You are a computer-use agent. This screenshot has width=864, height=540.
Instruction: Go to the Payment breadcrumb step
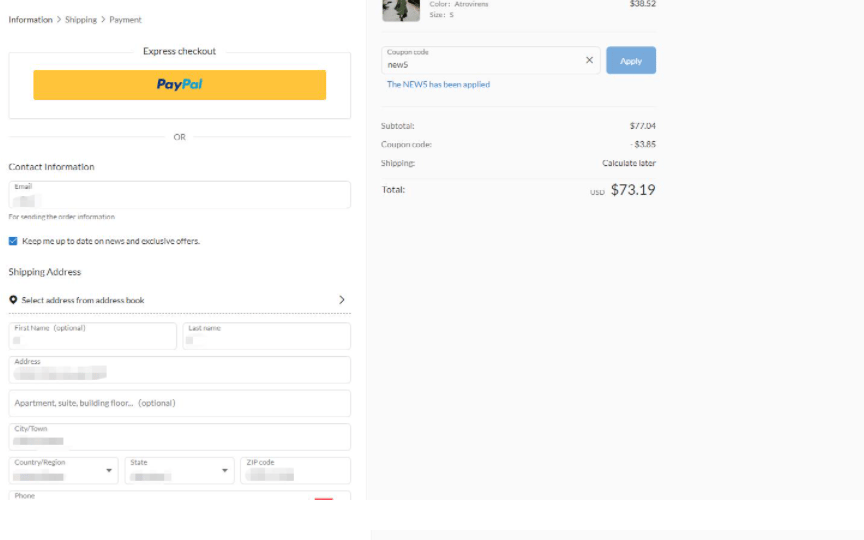[125, 20]
